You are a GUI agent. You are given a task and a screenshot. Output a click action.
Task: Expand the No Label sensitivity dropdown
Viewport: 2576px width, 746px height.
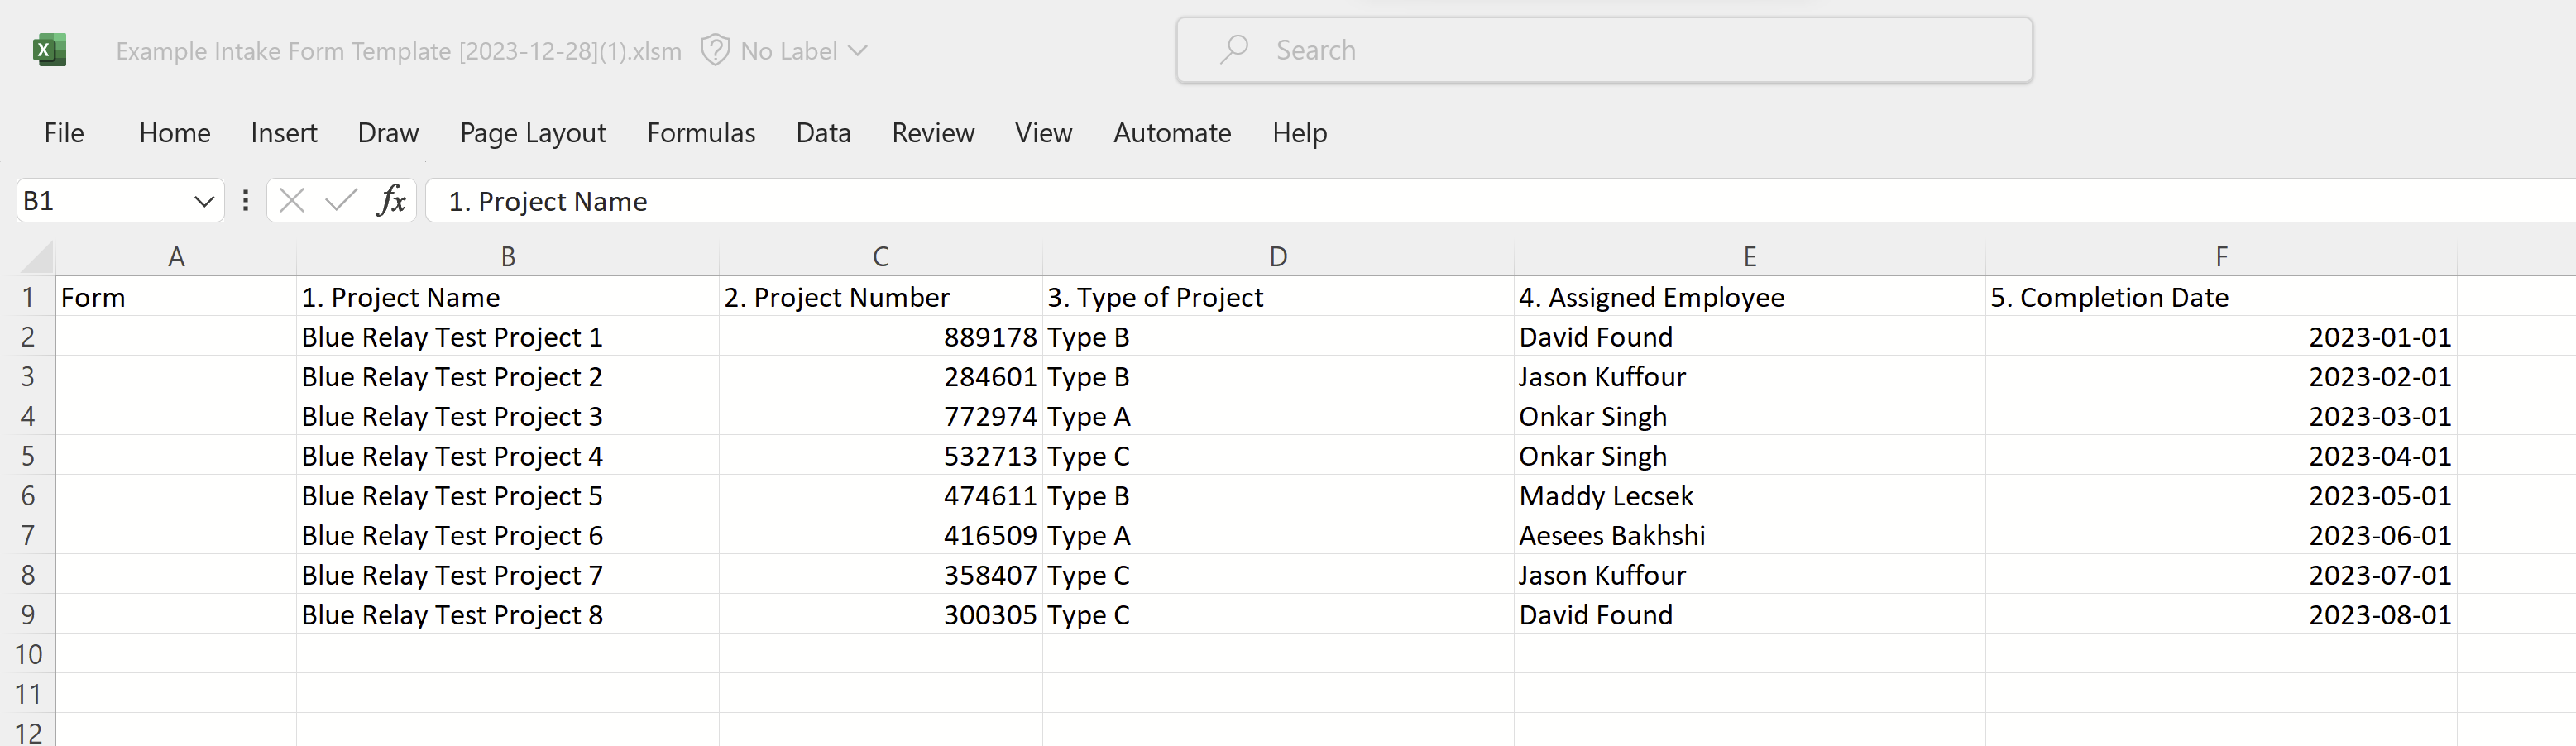pos(857,50)
